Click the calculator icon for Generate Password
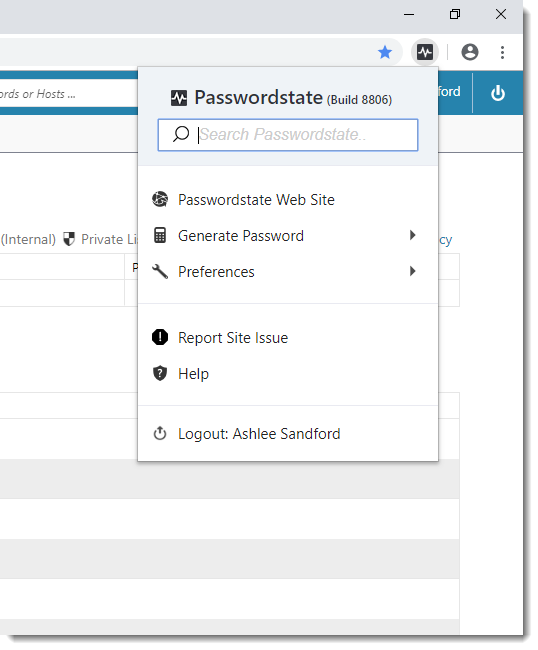538x650 pixels. click(x=160, y=235)
